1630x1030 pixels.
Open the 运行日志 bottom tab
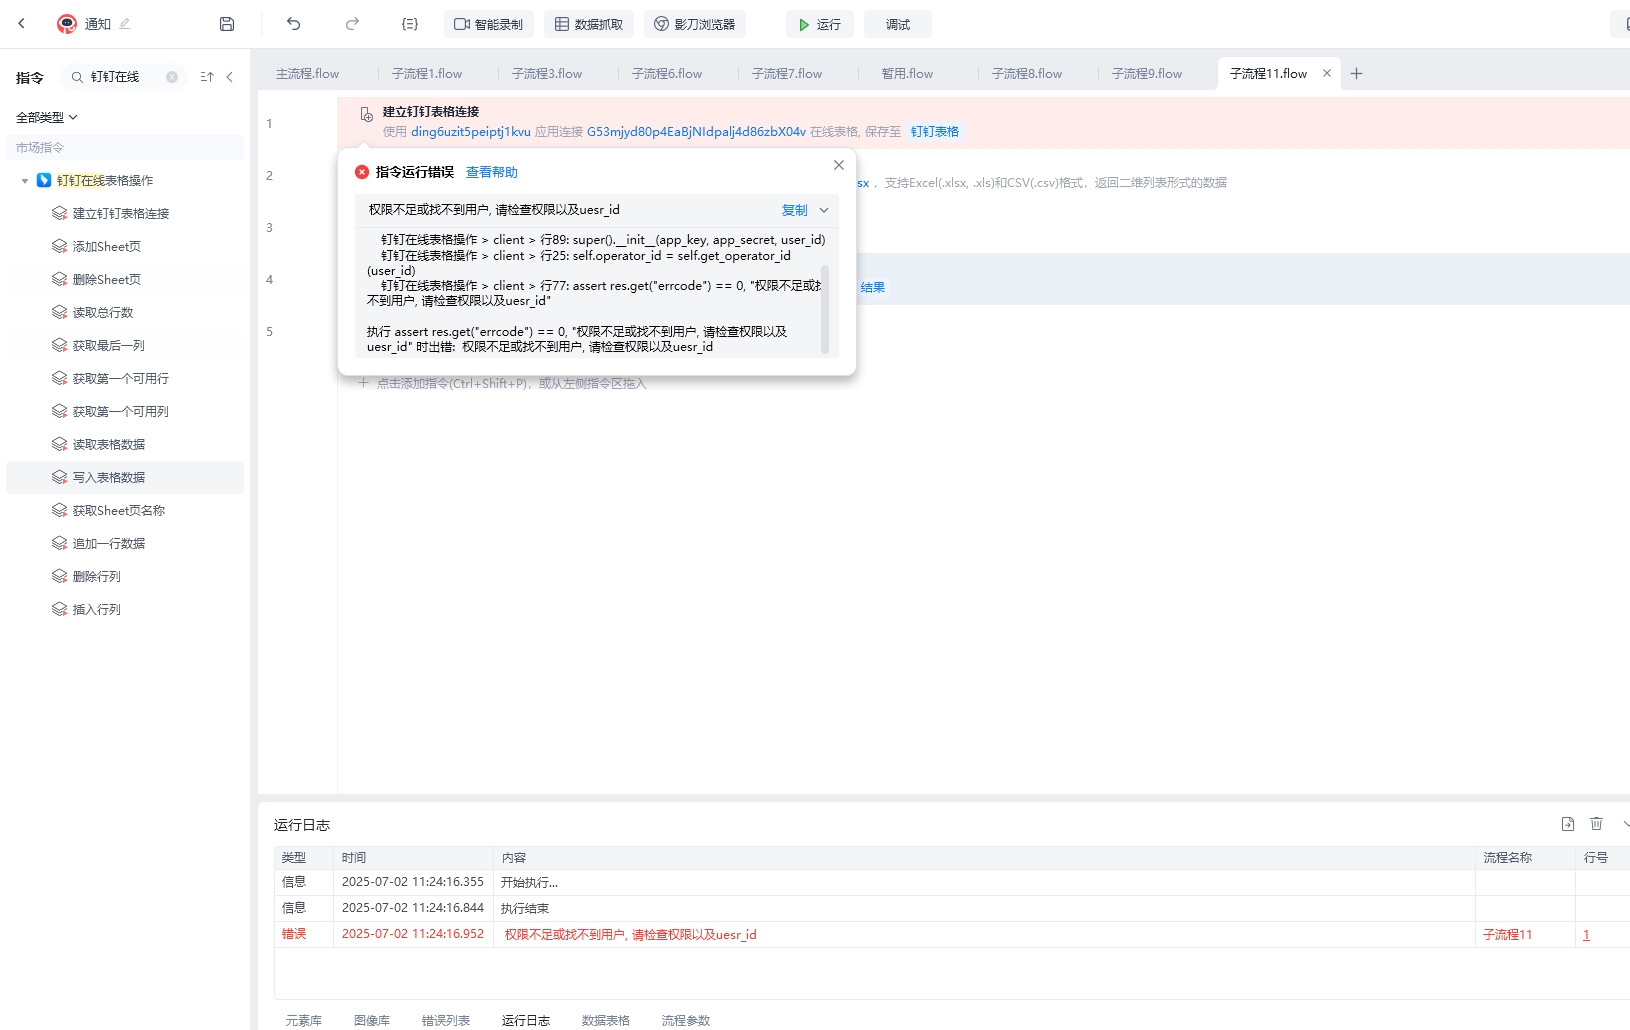coord(526,1020)
